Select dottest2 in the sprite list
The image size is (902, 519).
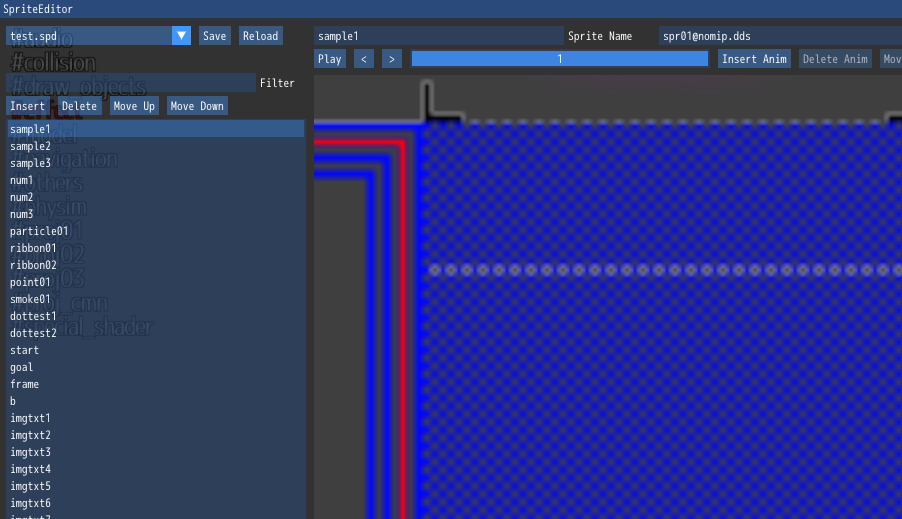pos(155,333)
